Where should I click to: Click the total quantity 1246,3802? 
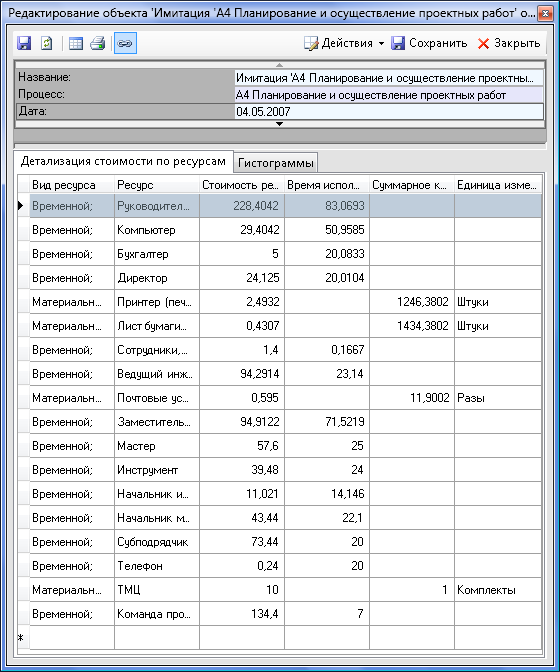[x=412, y=302]
